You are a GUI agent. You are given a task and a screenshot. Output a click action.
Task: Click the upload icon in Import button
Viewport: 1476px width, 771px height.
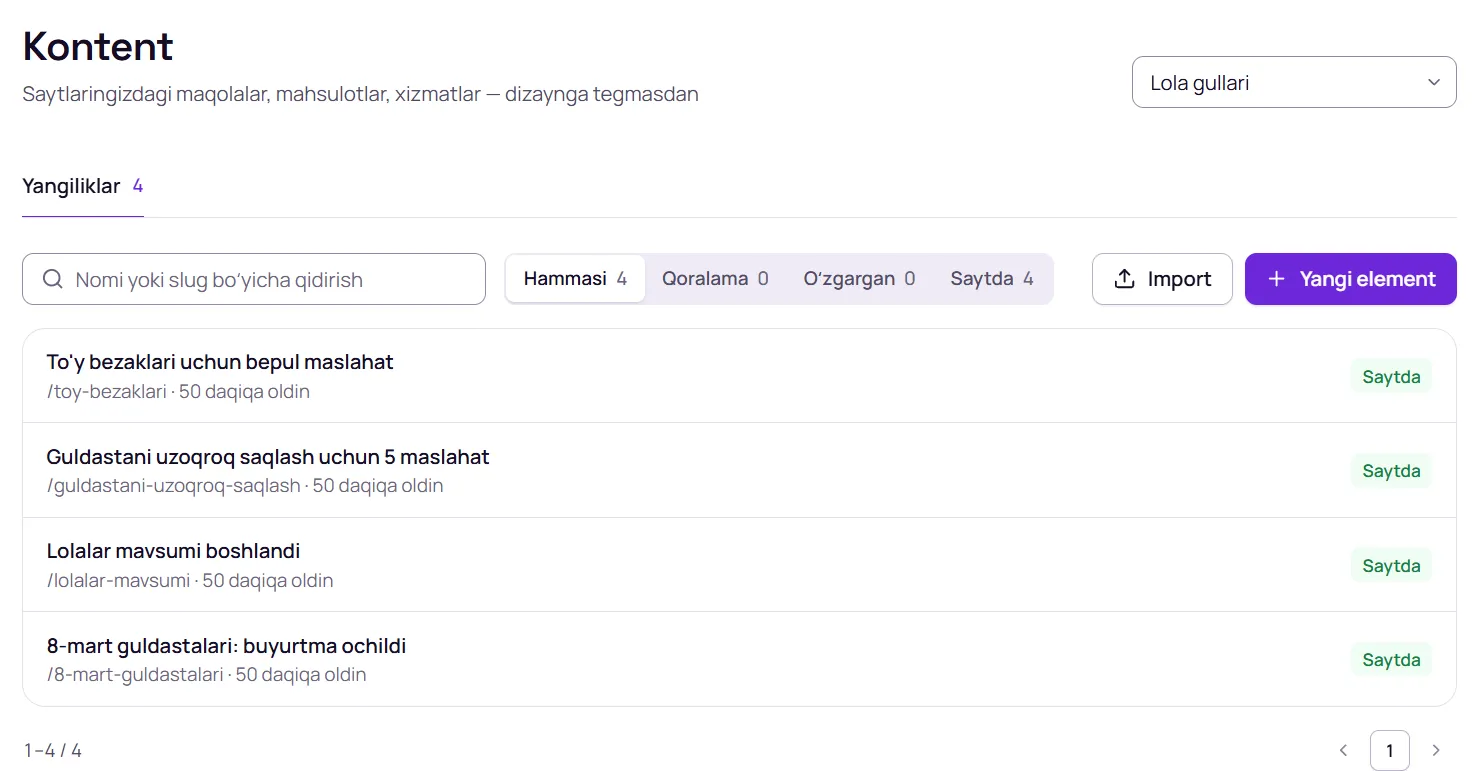pyautogui.click(x=1124, y=279)
